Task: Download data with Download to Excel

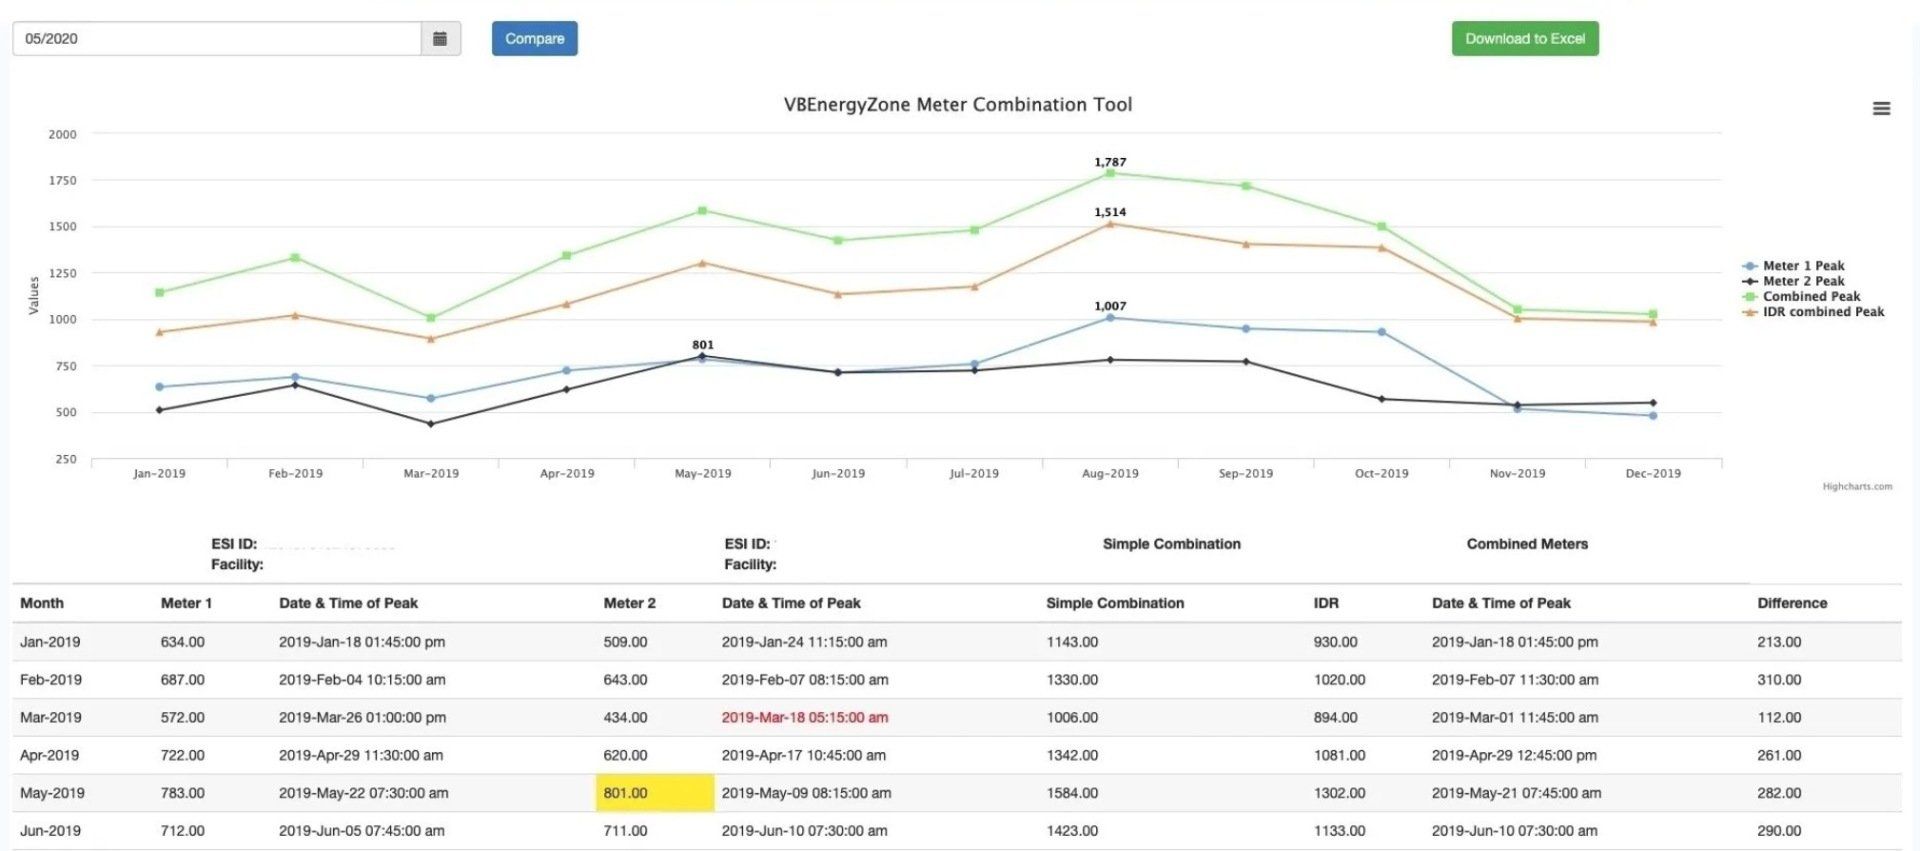Action: click(1525, 39)
